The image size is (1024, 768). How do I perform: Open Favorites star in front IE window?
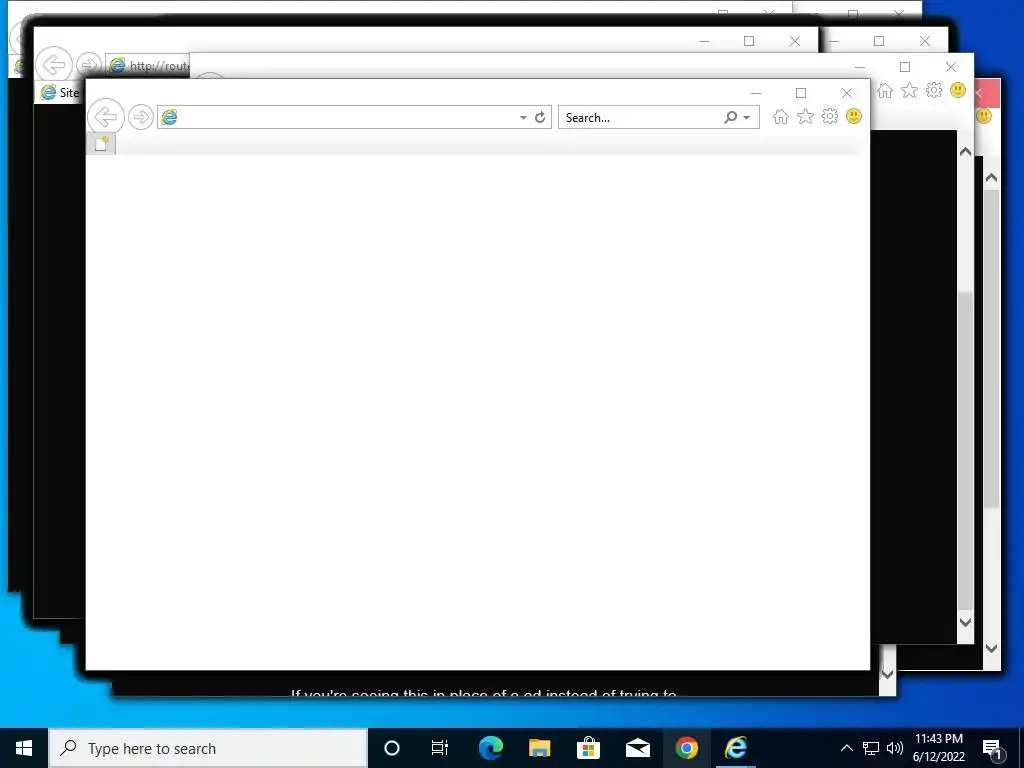[x=805, y=117]
